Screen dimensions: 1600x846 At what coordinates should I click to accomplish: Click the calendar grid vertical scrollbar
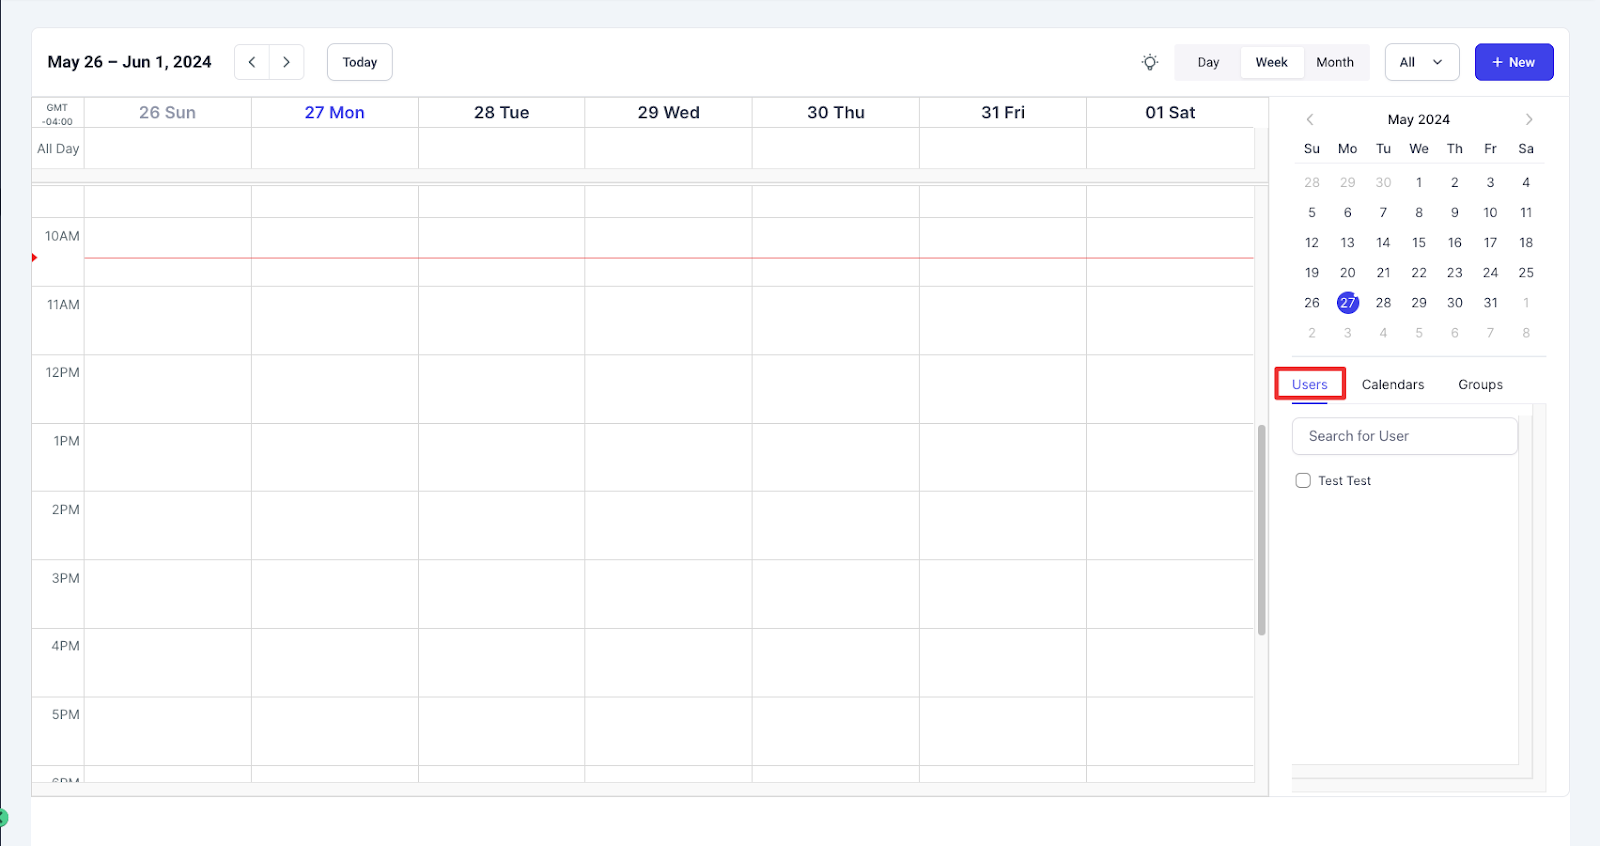pyautogui.click(x=1262, y=529)
